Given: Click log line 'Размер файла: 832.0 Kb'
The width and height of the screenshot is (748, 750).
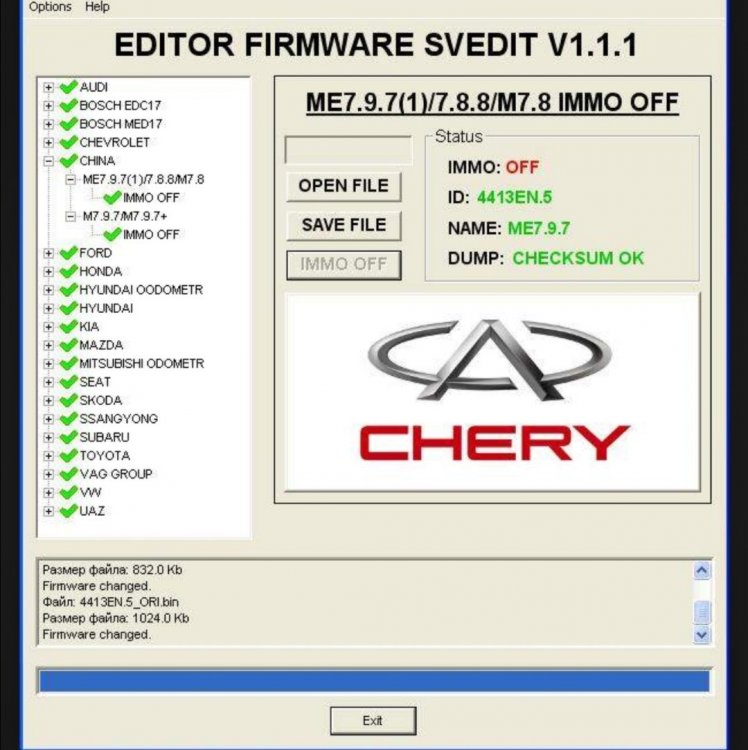Looking at the screenshot, I should tap(112, 570).
